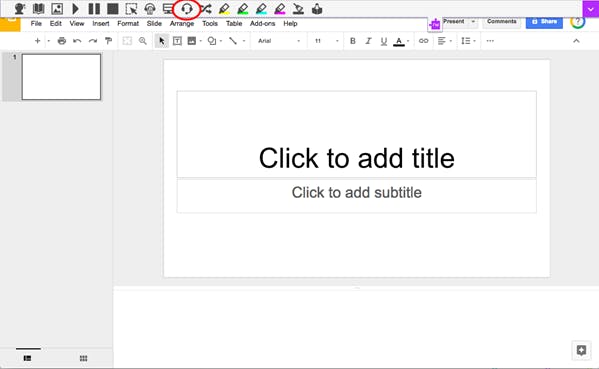Click the Read&Write Pause button

tap(94, 8)
